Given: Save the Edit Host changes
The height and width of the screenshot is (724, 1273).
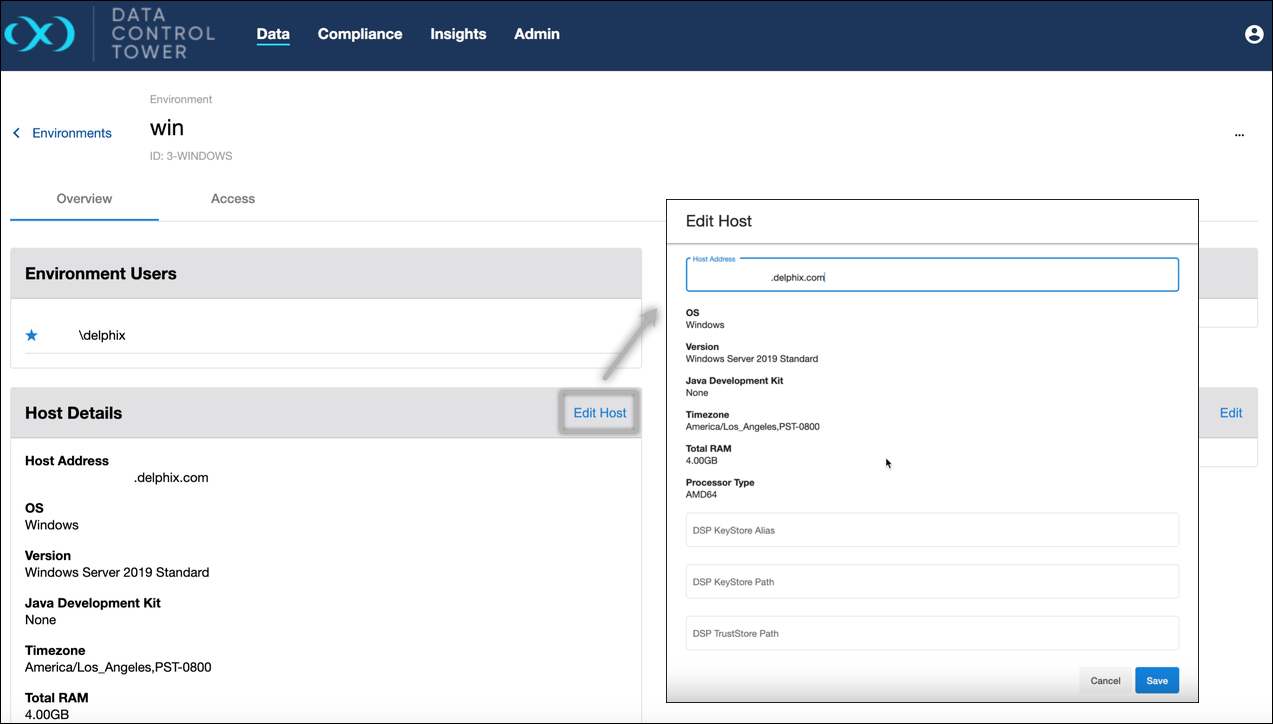Looking at the screenshot, I should tap(1156, 680).
